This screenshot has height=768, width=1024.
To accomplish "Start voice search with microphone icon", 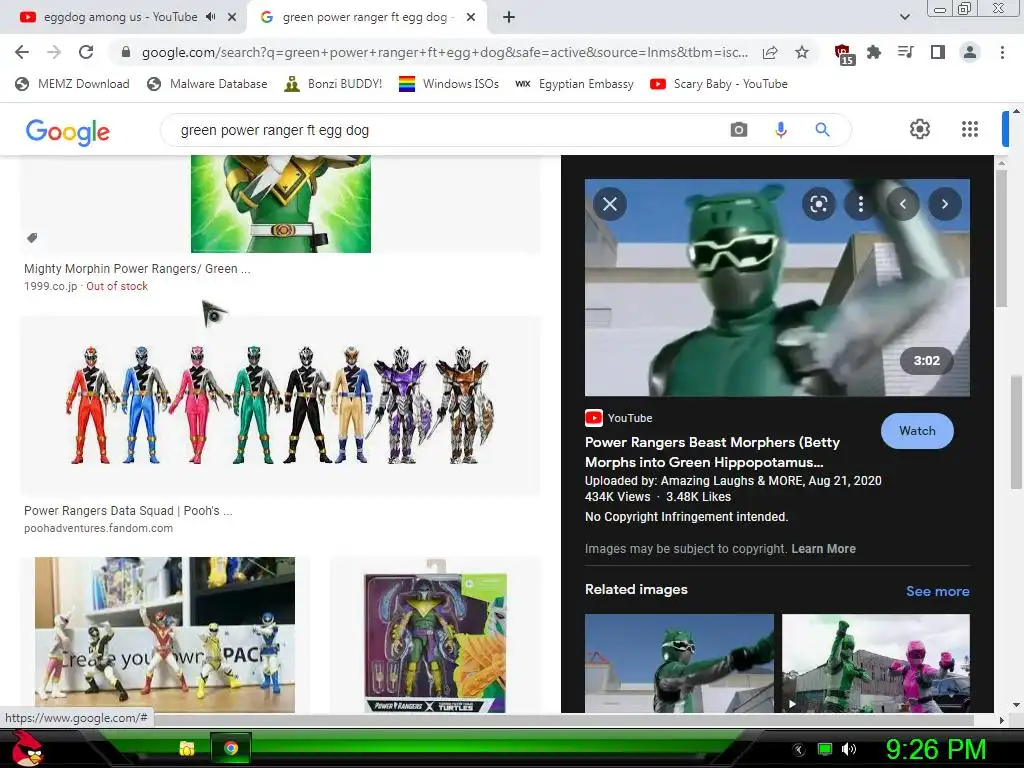I will [x=780, y=130].
